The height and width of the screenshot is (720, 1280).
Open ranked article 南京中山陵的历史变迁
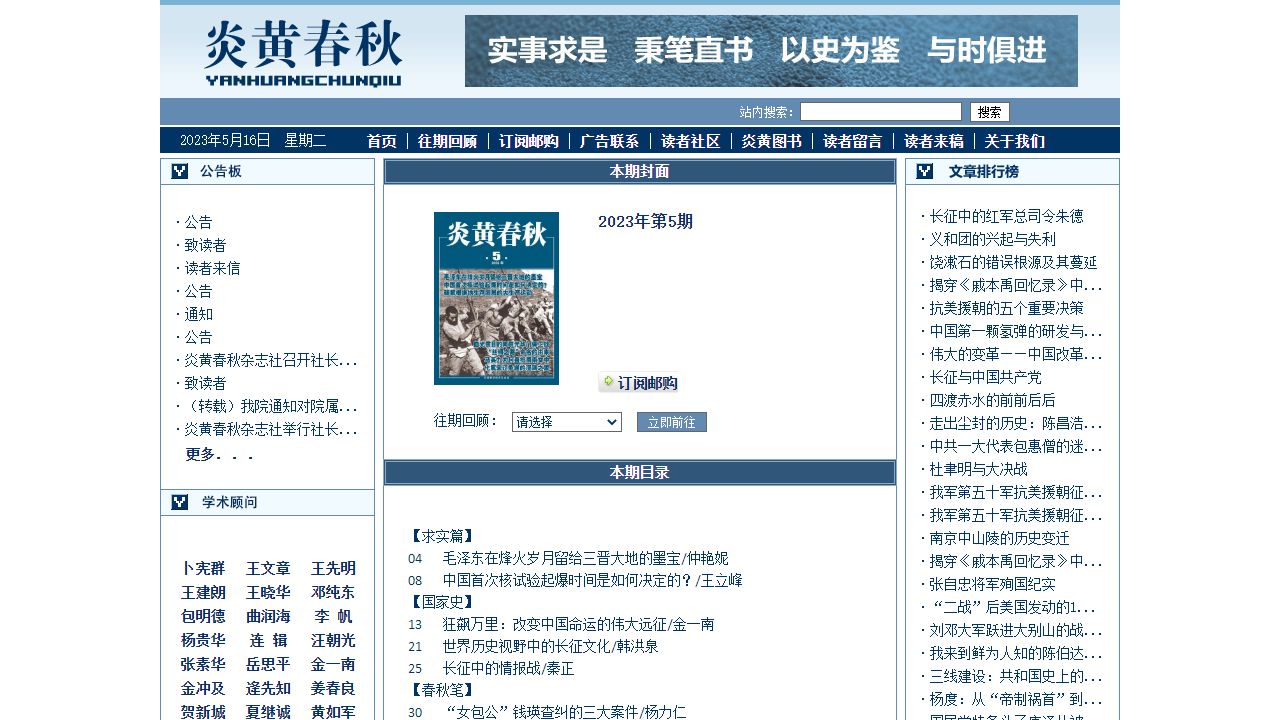click(x=999, y=538)
